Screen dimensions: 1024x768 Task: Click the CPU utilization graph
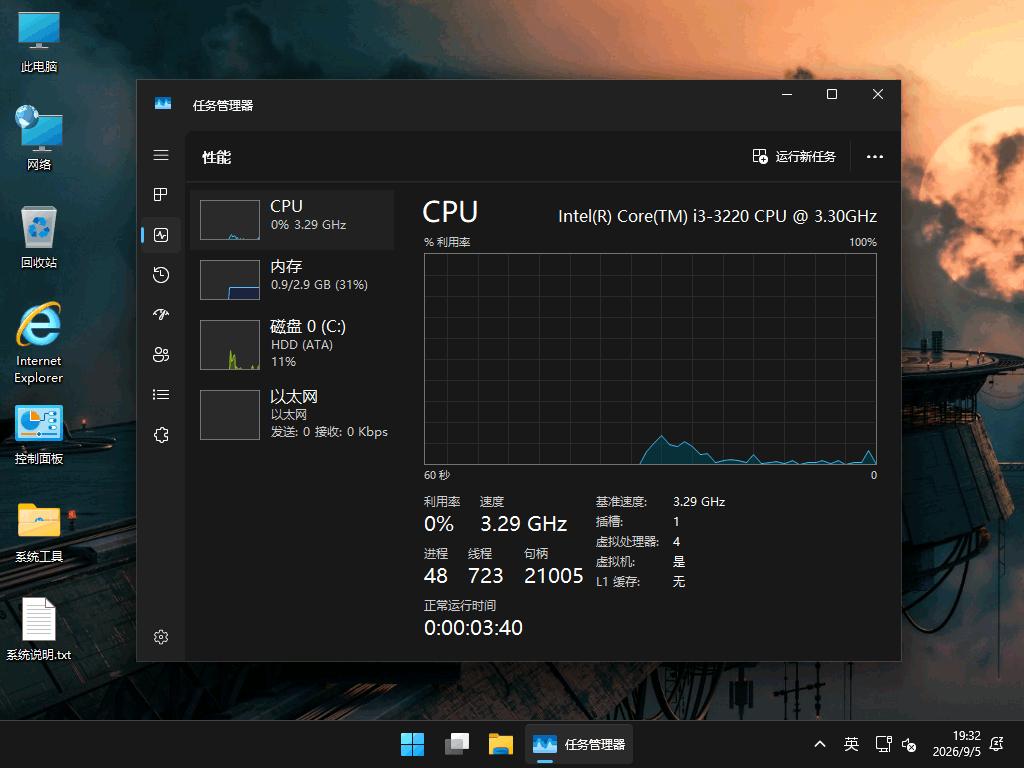[650, 359]
